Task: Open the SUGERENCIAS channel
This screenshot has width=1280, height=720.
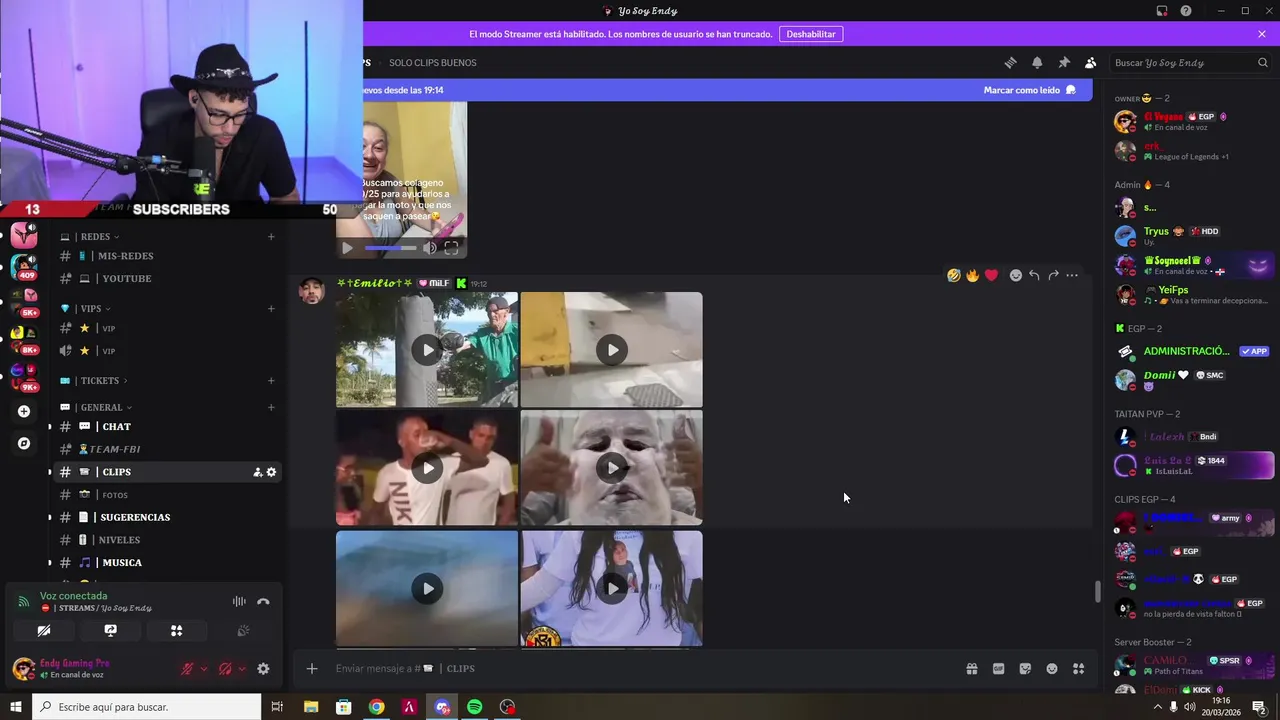Action: (x=166, y=517)
